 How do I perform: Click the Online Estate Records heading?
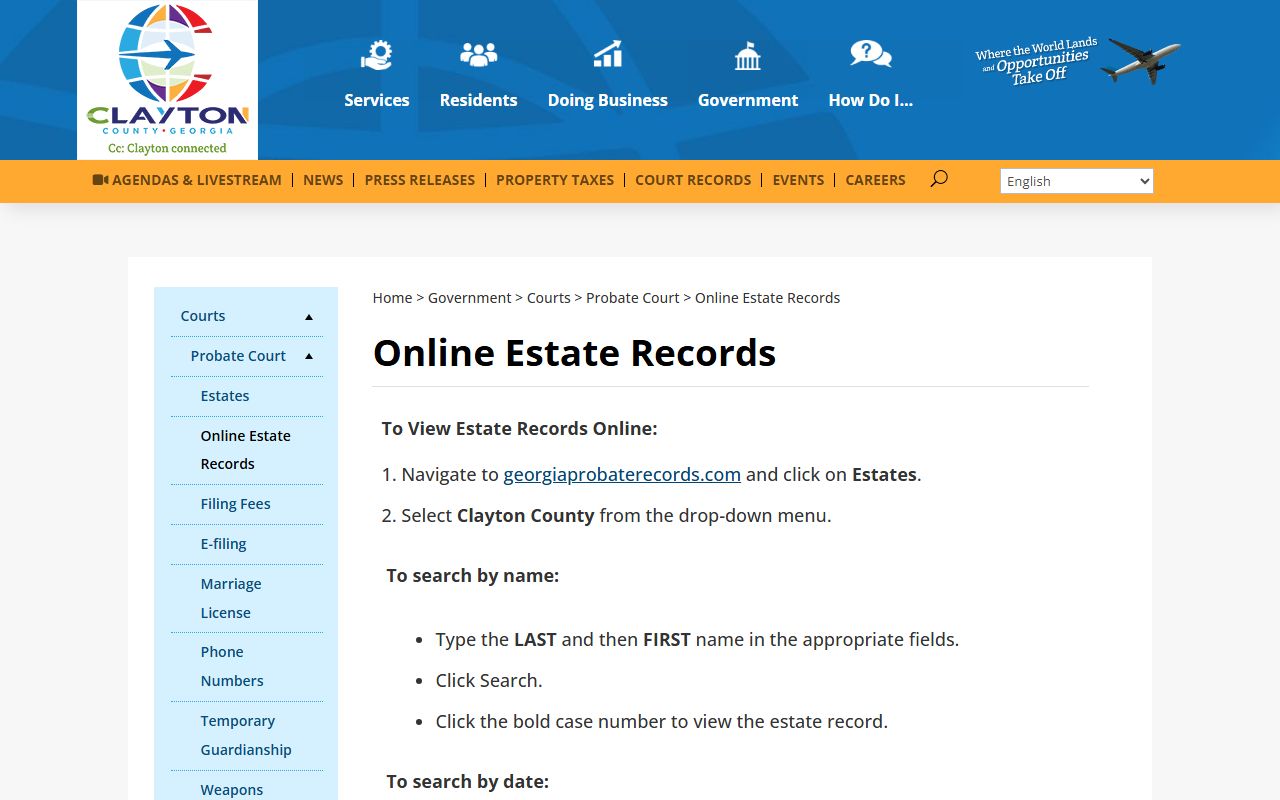pos(574,353)
